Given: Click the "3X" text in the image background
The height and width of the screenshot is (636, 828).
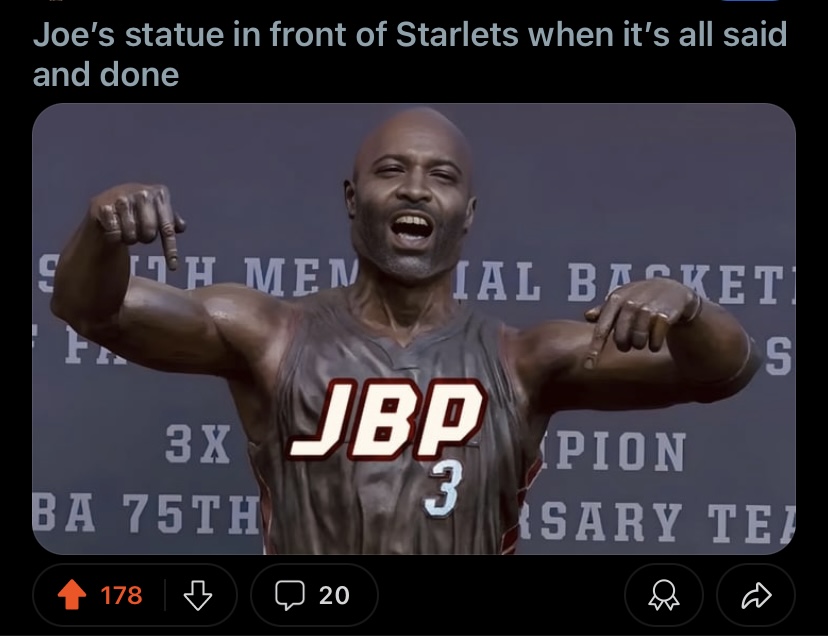Looking at the screenshot, I should tap(198, 444).
